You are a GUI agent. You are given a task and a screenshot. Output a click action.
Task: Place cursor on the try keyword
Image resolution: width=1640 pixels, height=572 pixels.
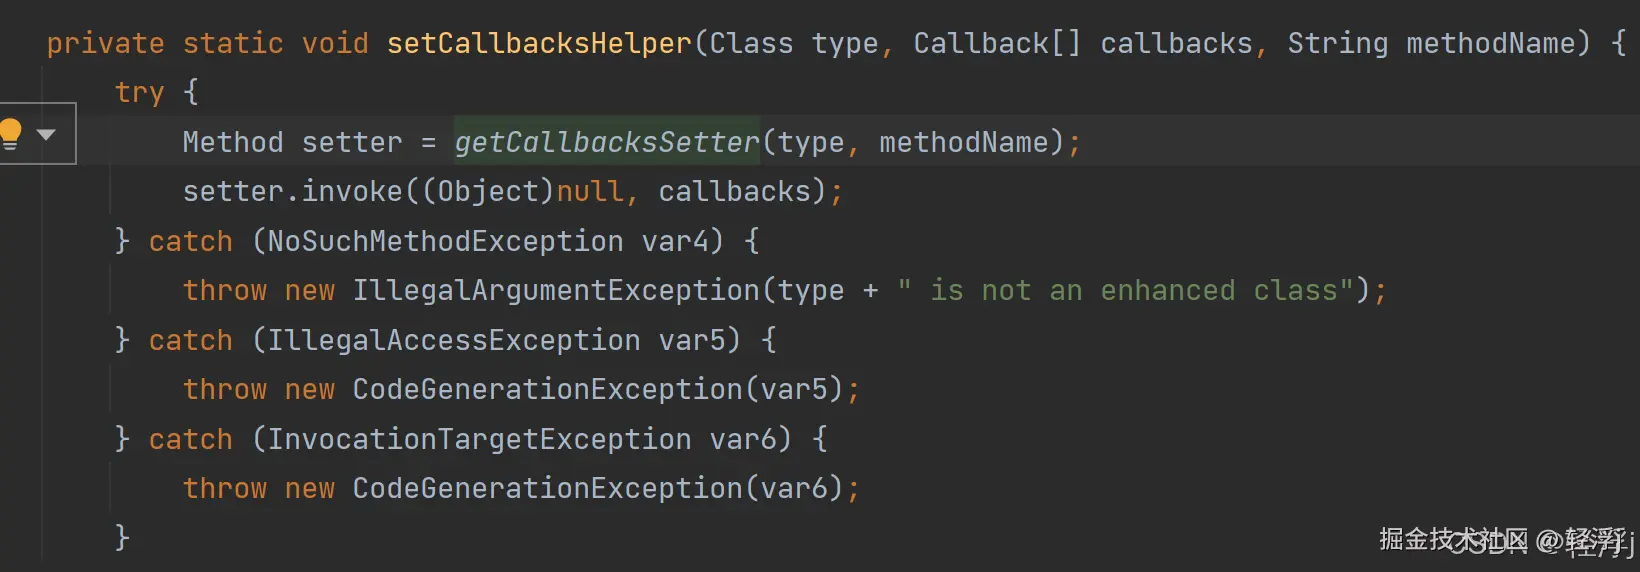[x=139, y=92]
